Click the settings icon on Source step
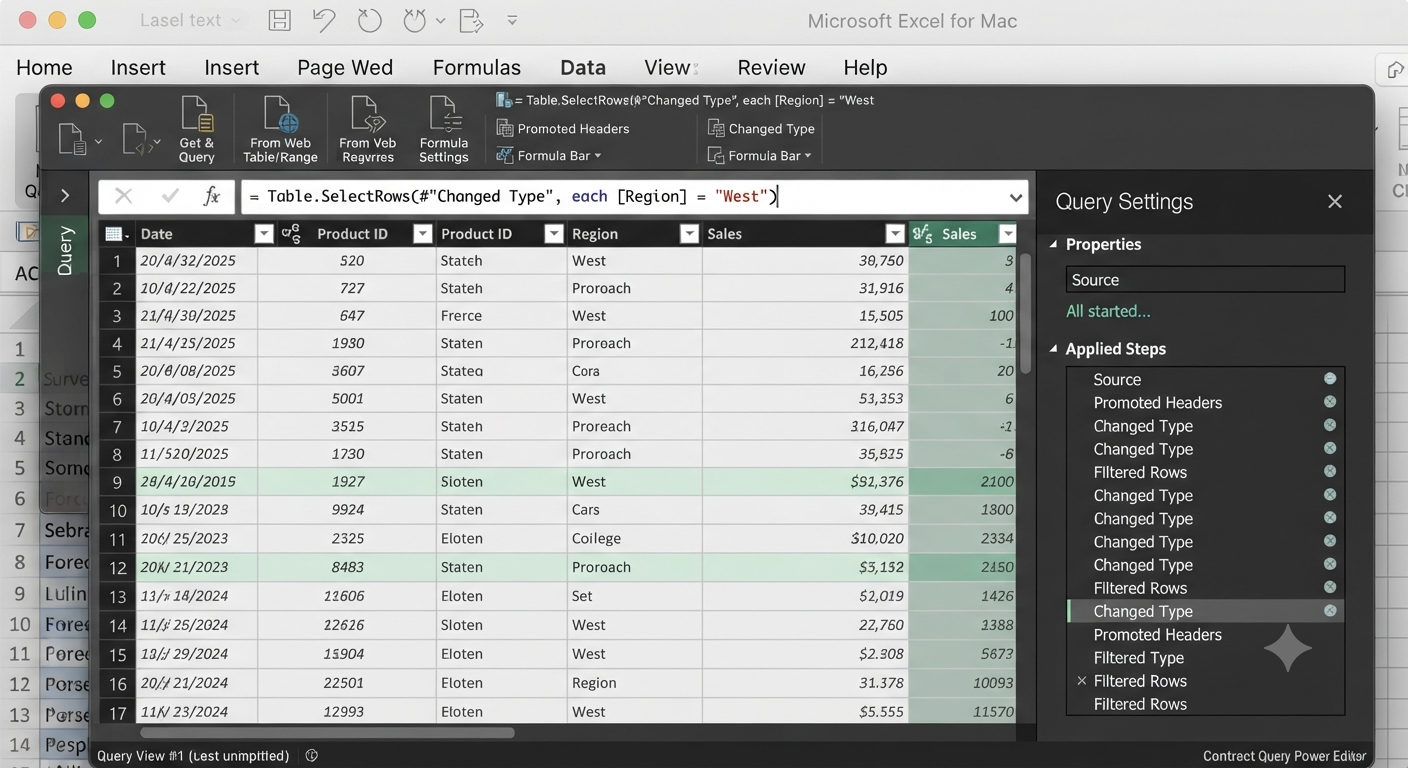 pyautogui.click(x=1330, y=379)
